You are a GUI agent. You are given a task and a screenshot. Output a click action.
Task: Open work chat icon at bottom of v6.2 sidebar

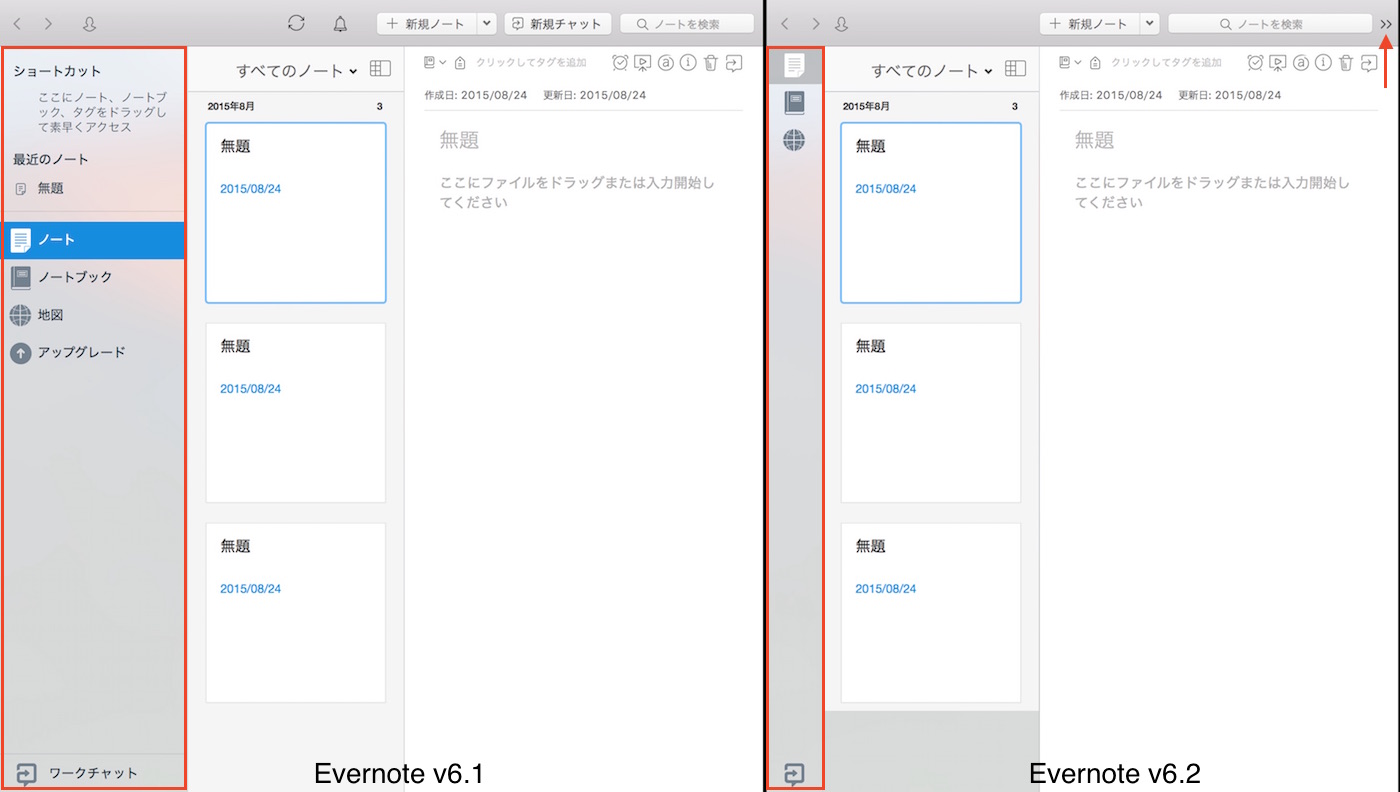pos(794,774)
